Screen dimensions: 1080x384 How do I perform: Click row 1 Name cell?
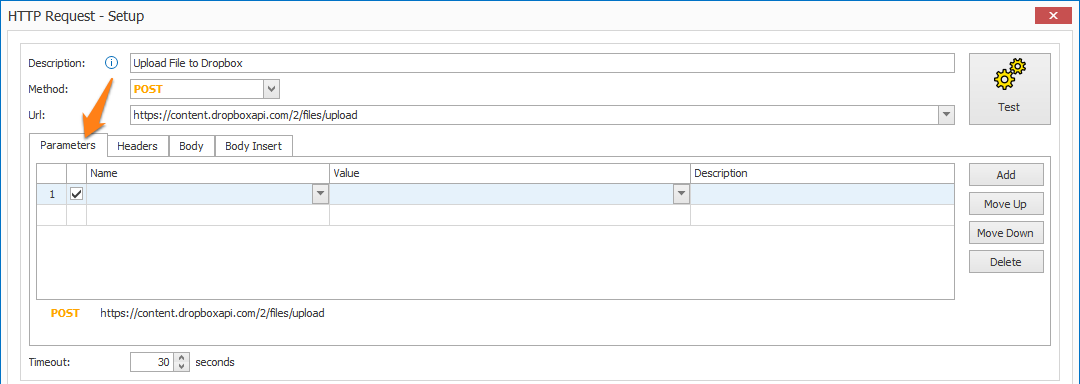click(x=200, y=195)
